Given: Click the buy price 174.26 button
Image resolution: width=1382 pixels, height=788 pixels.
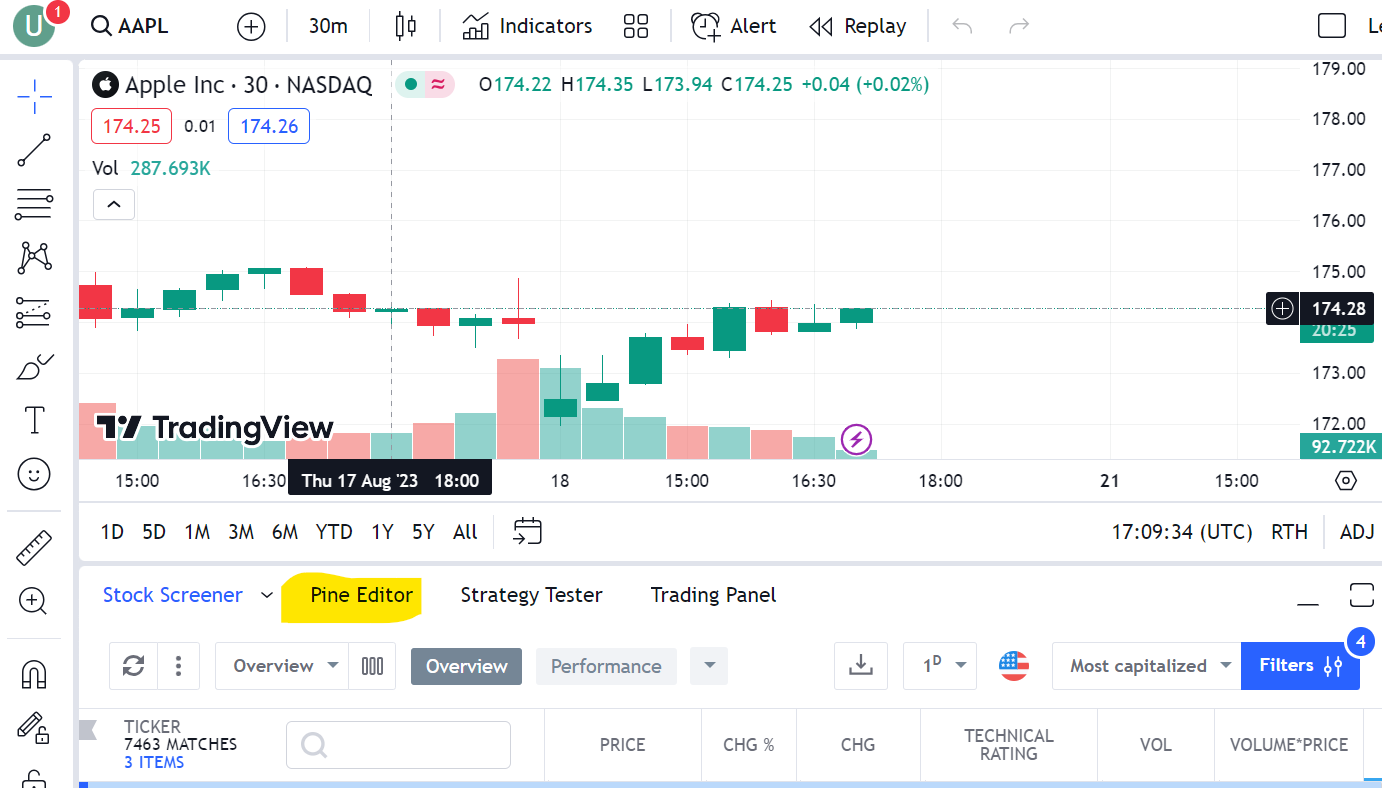Looking at the screenshot, I should pyautogui.click(x=269, y=126).
